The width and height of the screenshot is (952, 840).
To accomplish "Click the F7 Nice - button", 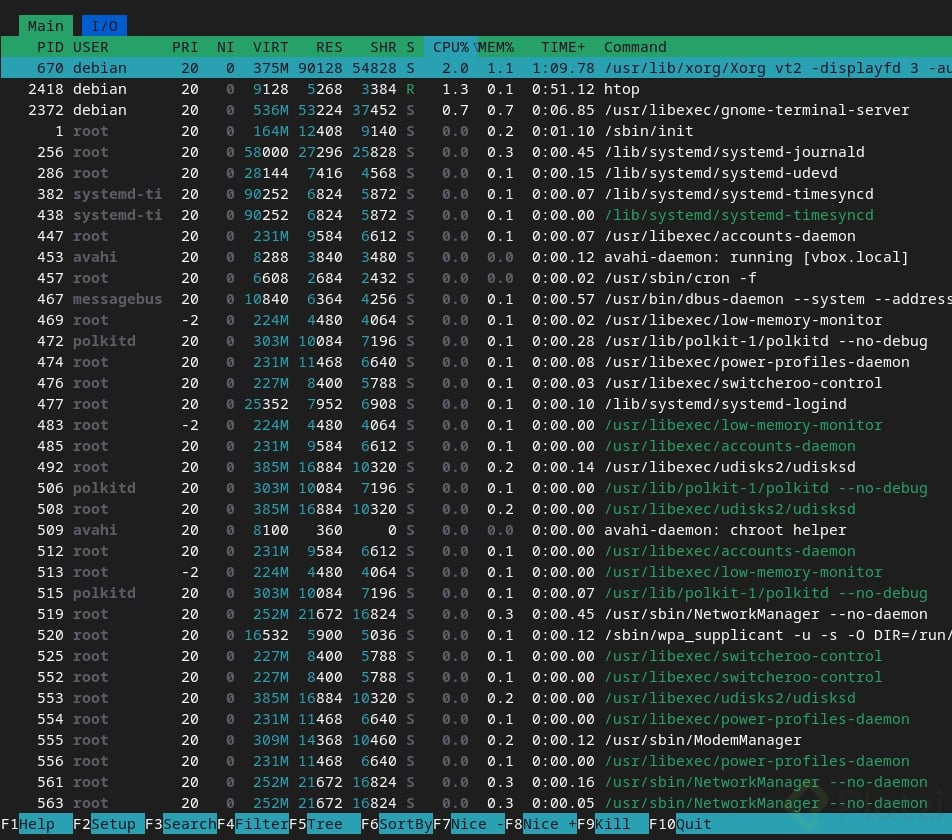I will coord(469,824).
